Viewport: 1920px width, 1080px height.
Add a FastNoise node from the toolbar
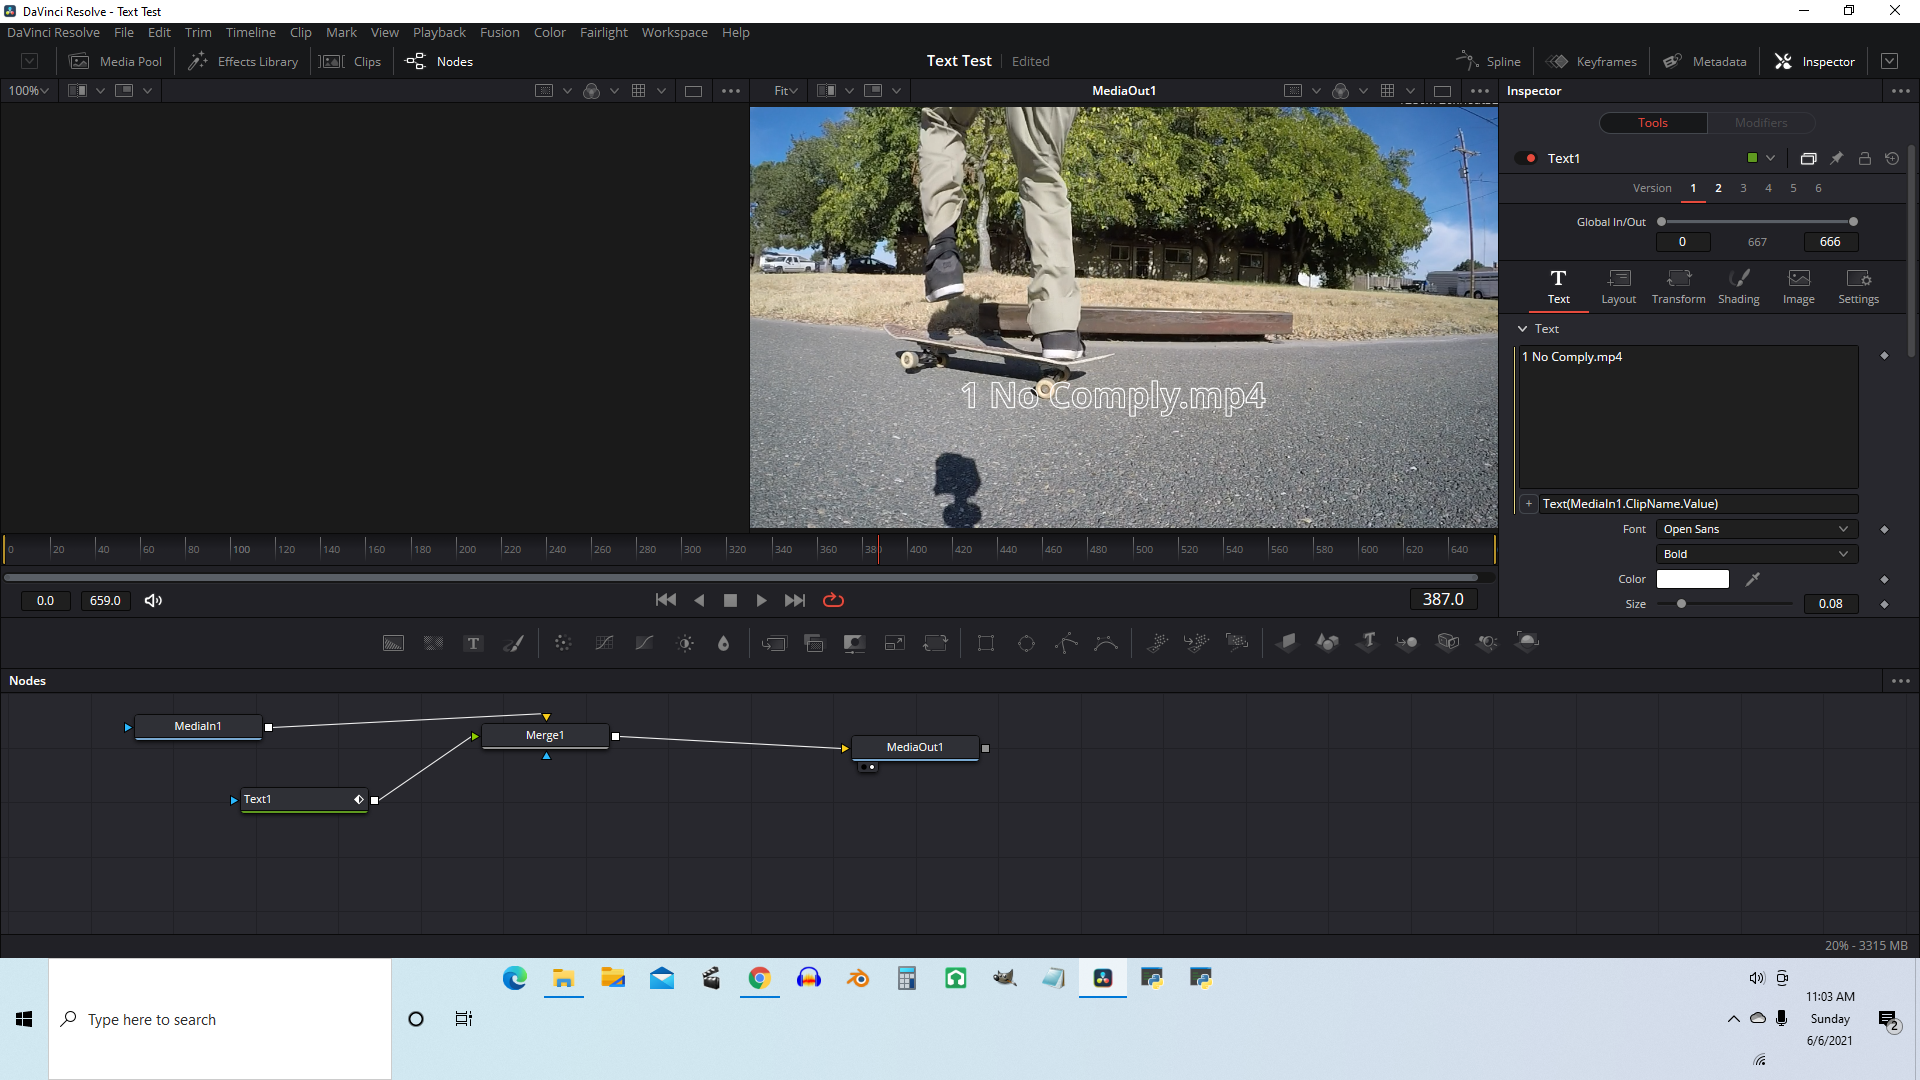click(x=433, y=643)
